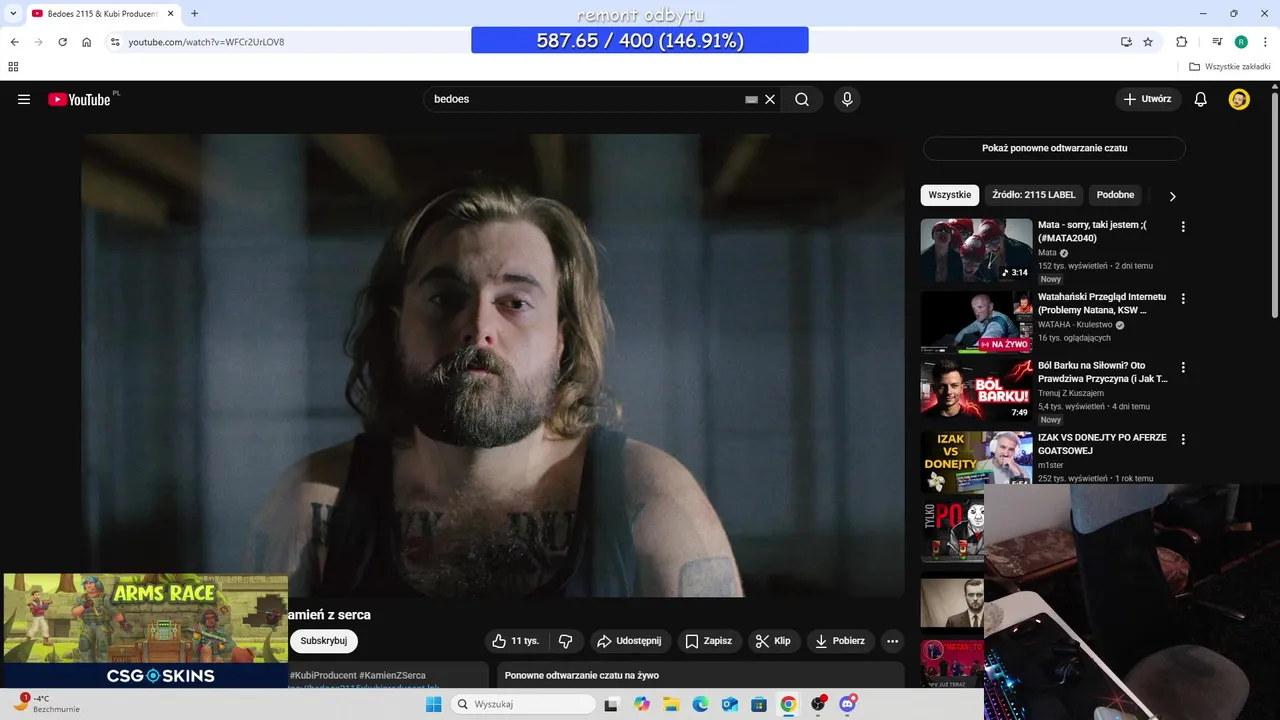
Task: Open the WATAHA - Krulestwo channel name
Action: point(1076,325)
